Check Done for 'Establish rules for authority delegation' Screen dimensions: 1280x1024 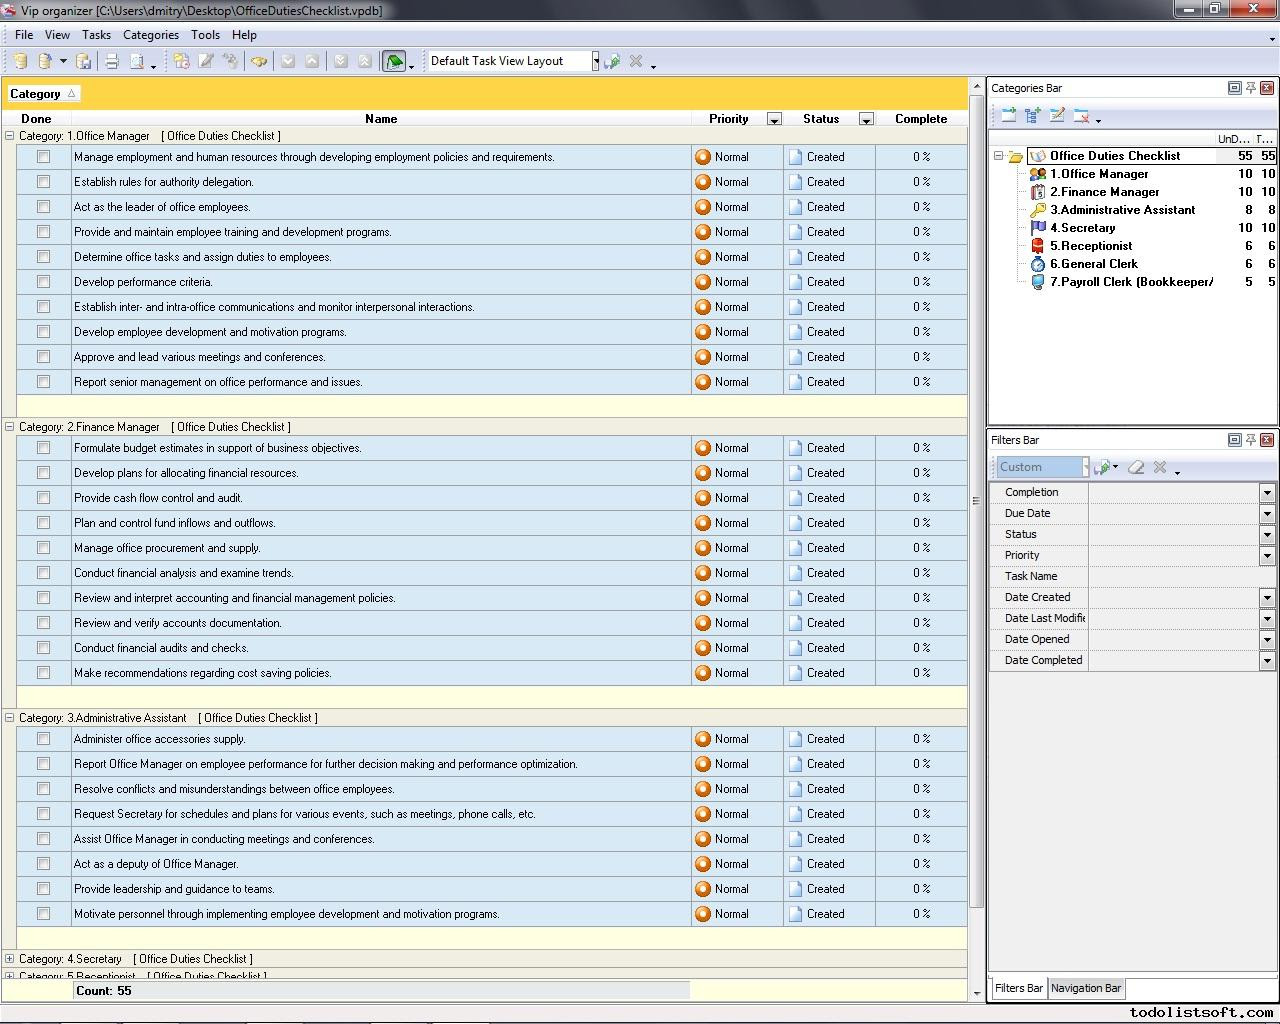43,182
